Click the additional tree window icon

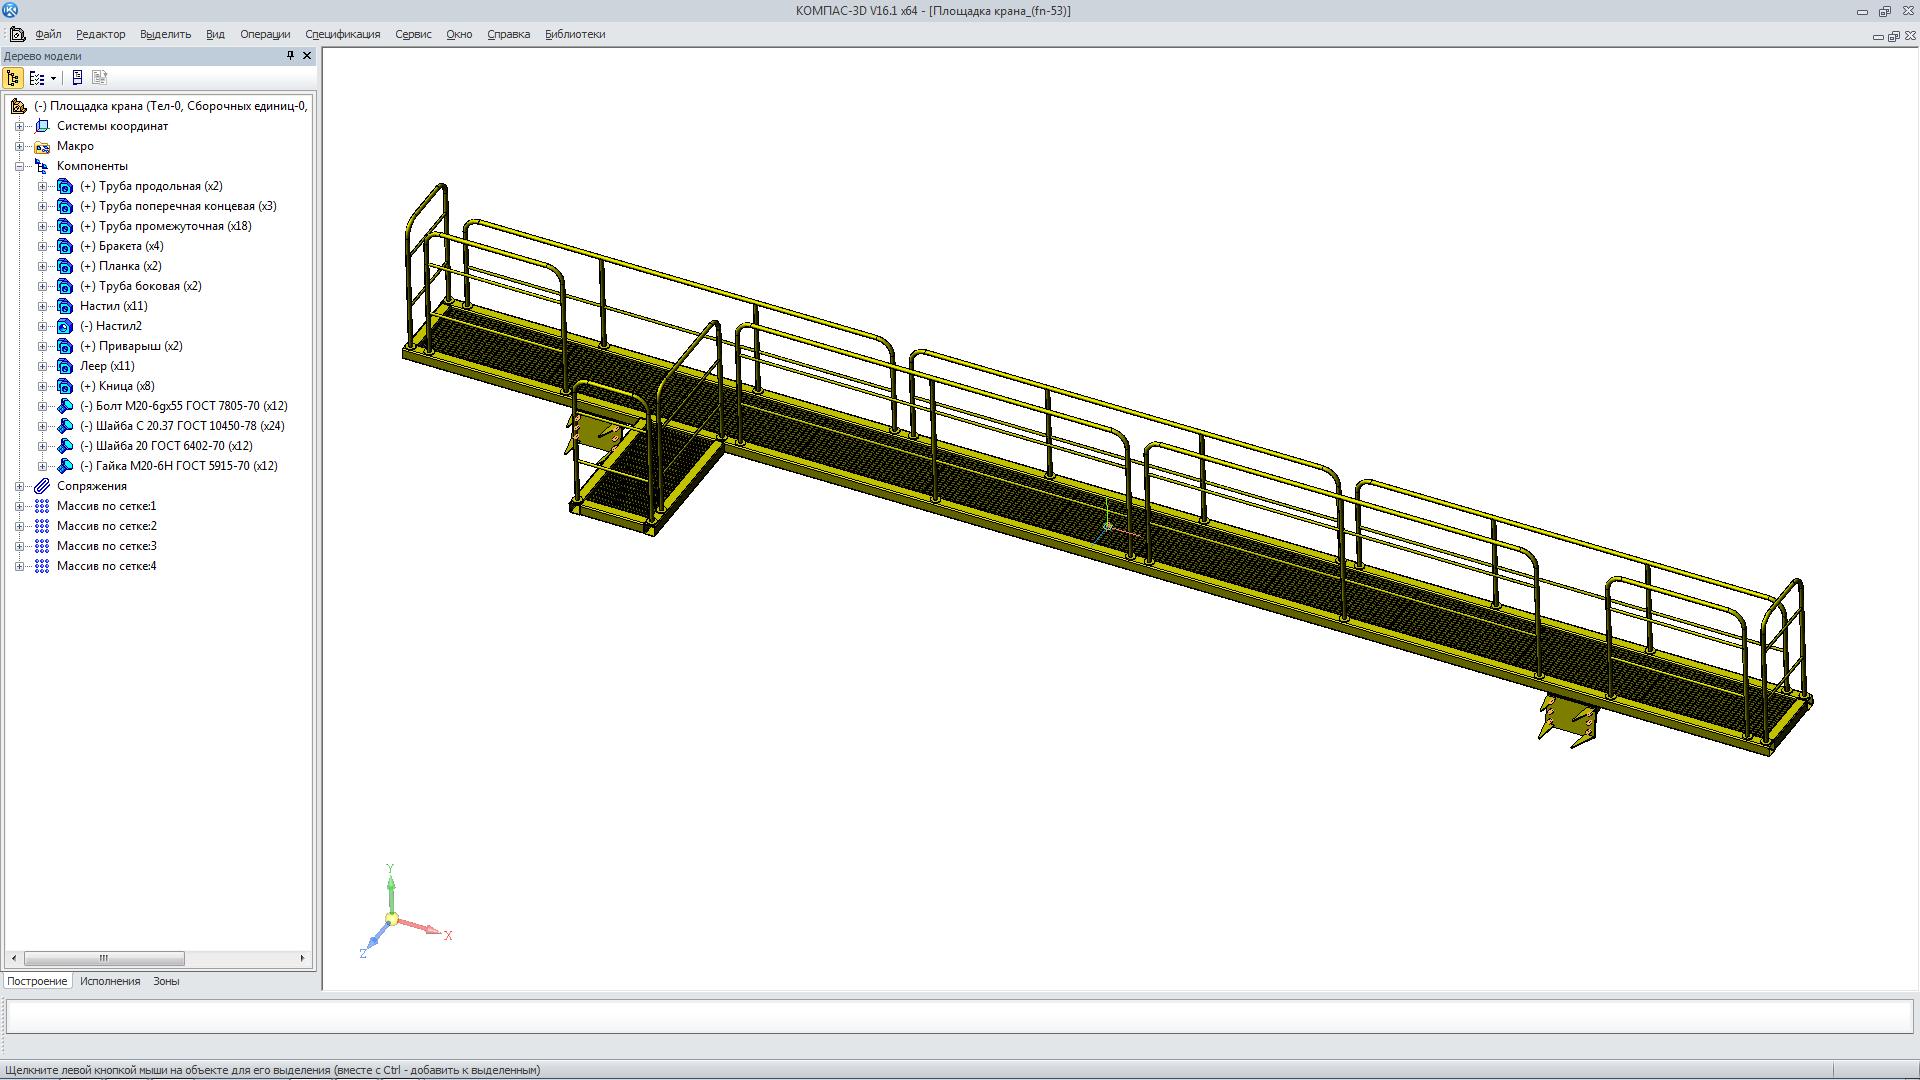click(x=77, y=78)
